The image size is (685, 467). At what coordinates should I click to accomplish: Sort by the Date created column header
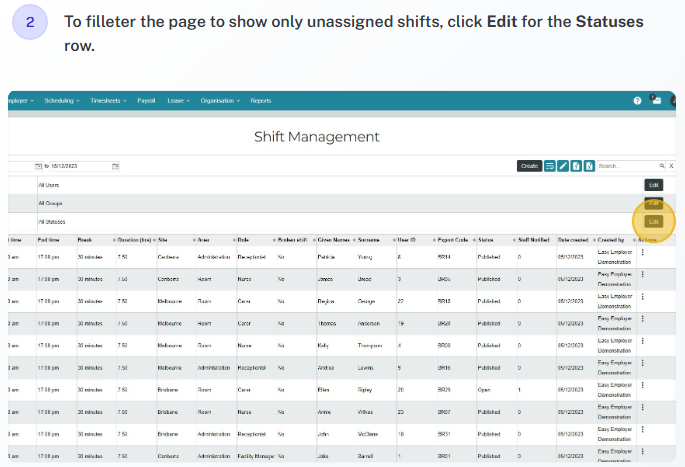pyautogui.click(x=573, y=240)
